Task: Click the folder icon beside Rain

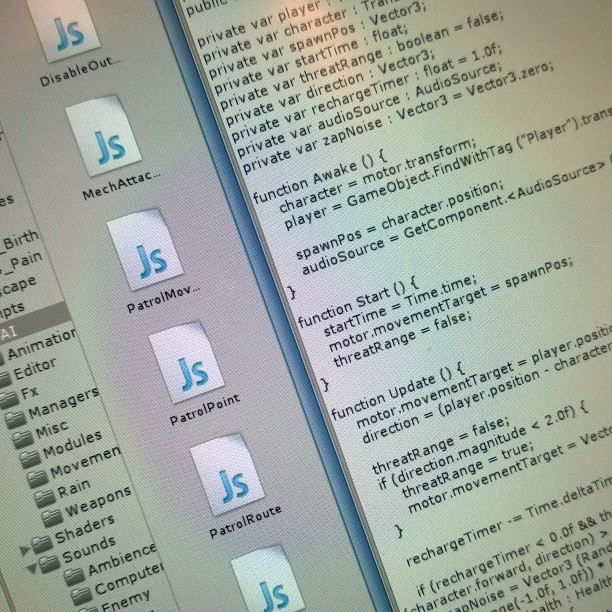Action: pyautogui.click(x=44, y=498)
